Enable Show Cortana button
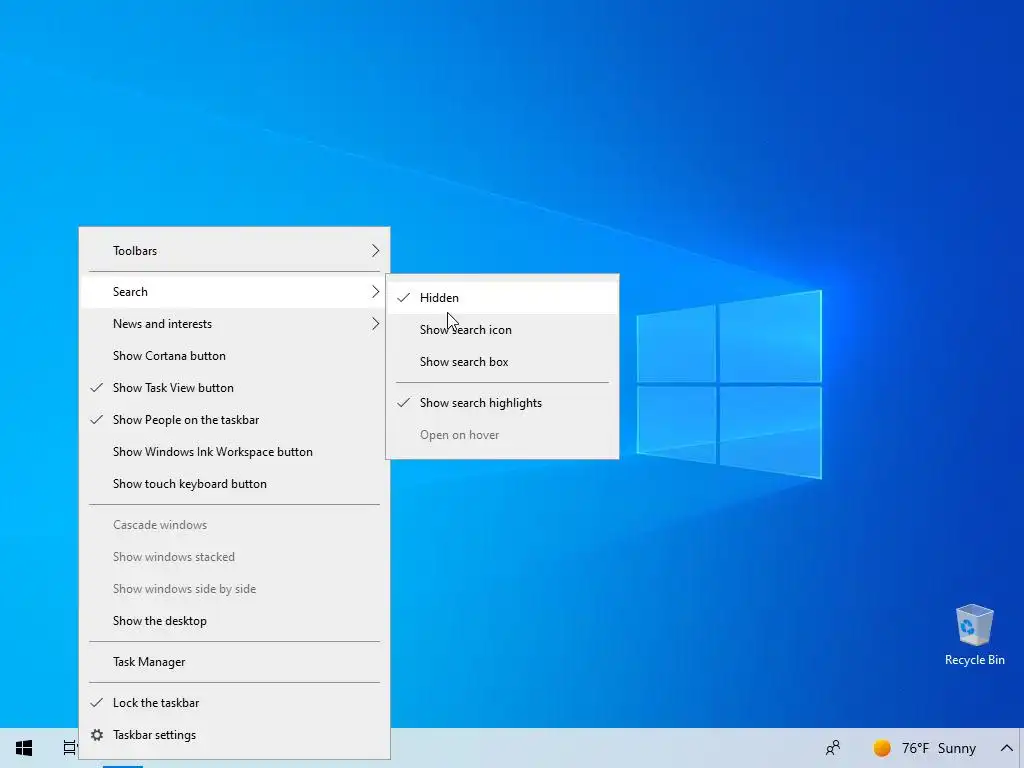The image size is (1024, 768). 234,356
